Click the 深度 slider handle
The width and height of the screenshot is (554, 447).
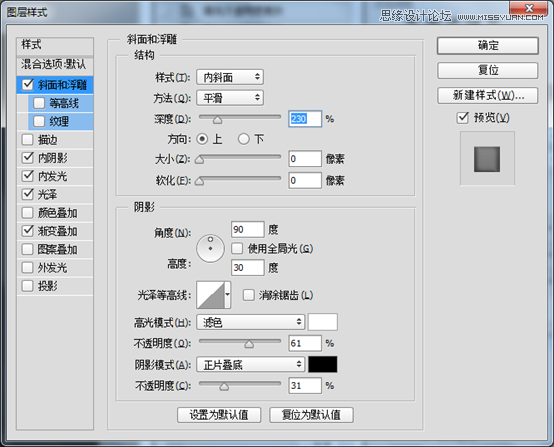218,120
